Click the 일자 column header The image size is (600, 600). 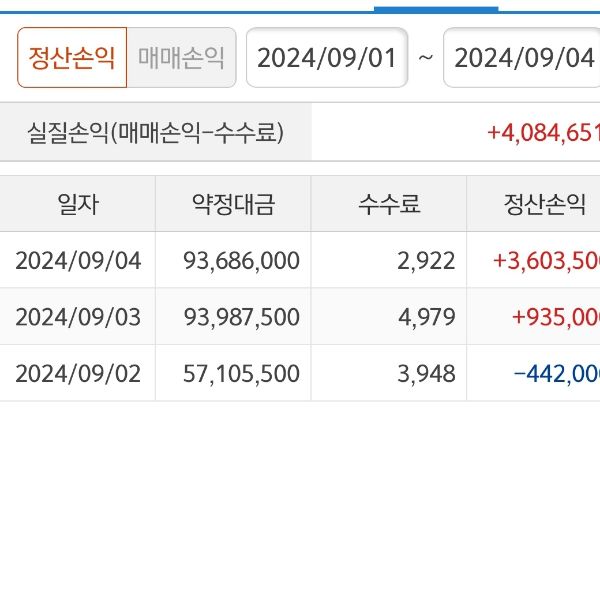(x=78, y=205)
